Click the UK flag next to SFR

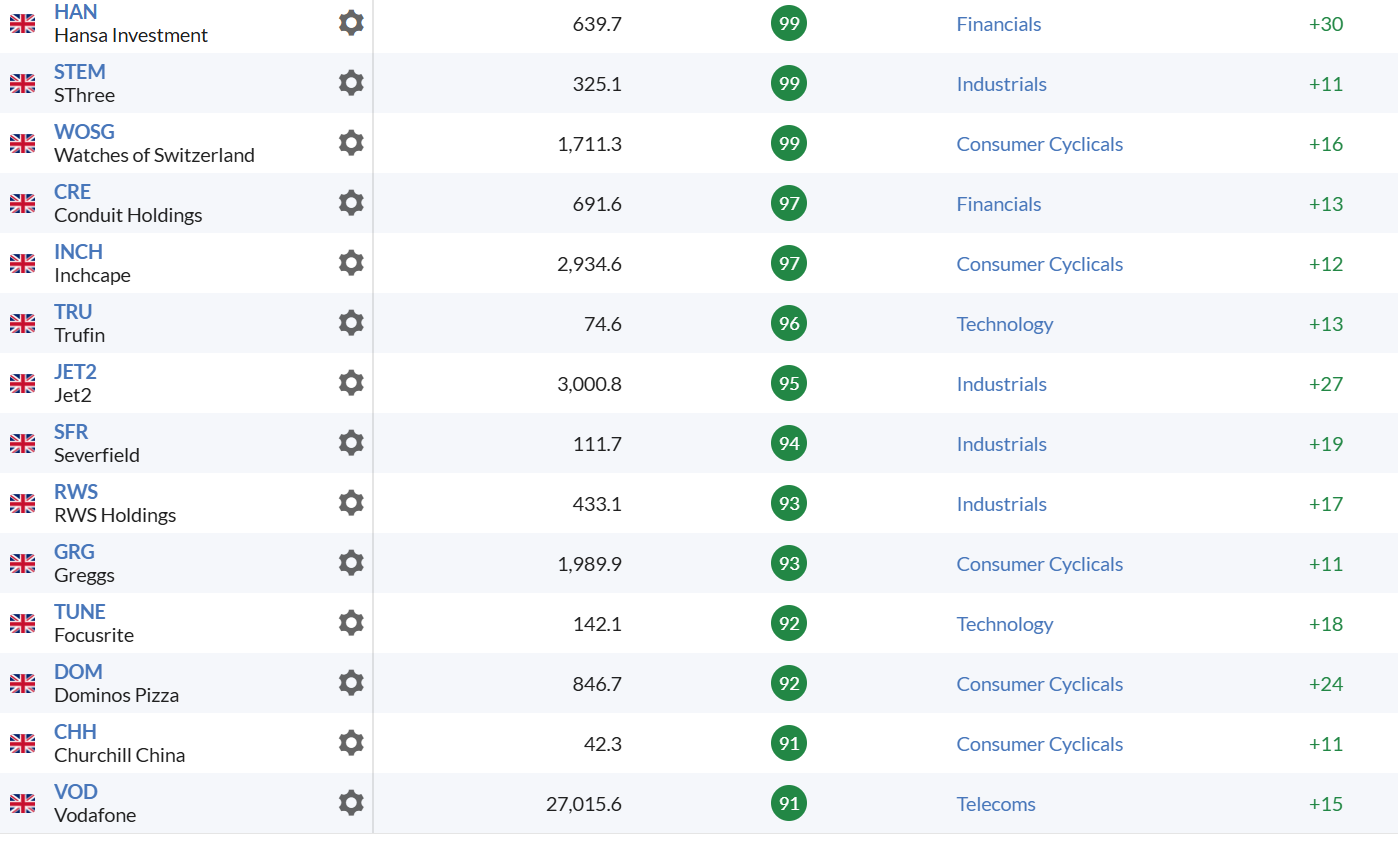pos(22,443)
